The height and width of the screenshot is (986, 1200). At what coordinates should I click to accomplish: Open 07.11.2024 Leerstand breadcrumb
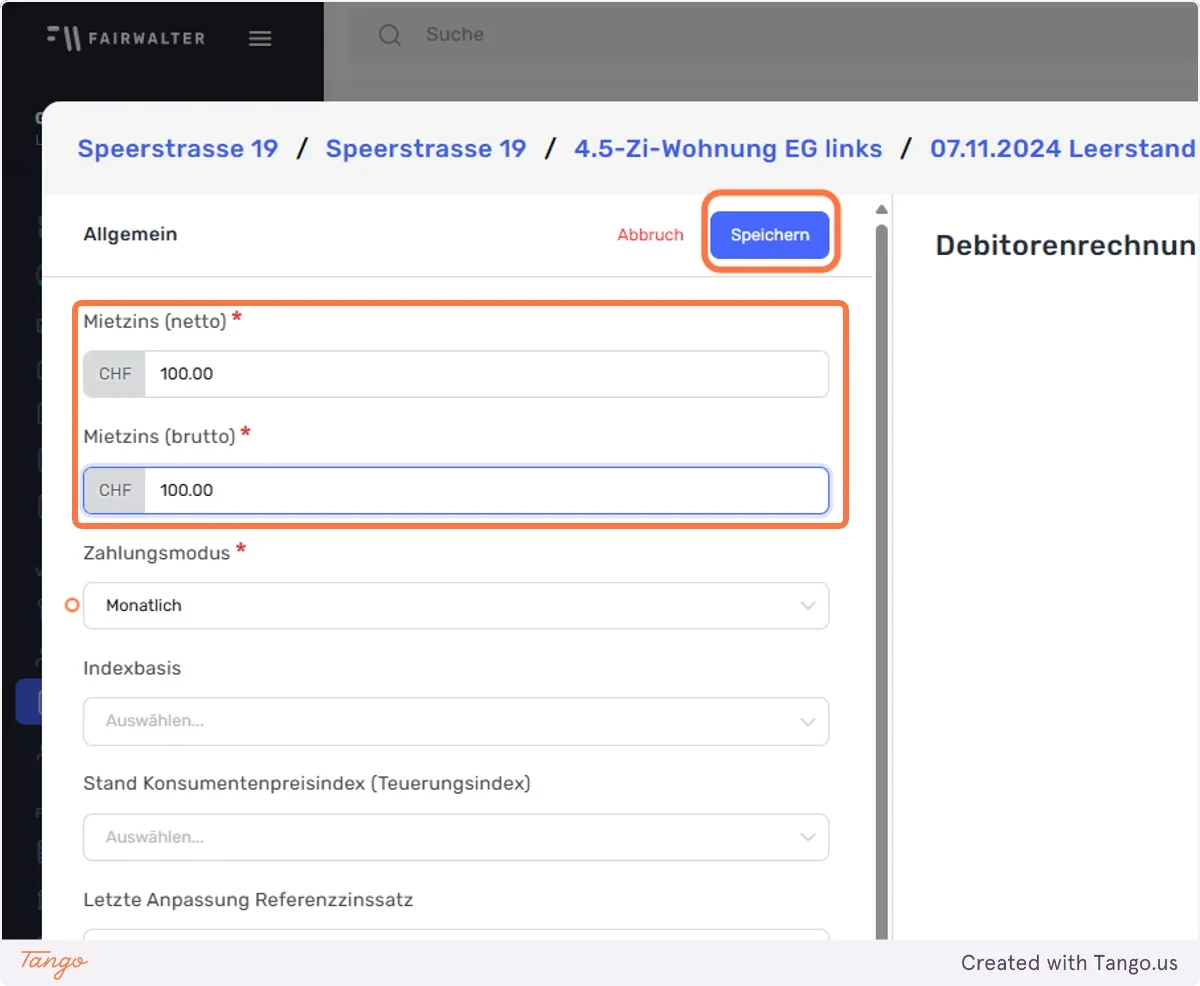(x=1063, y=149)
